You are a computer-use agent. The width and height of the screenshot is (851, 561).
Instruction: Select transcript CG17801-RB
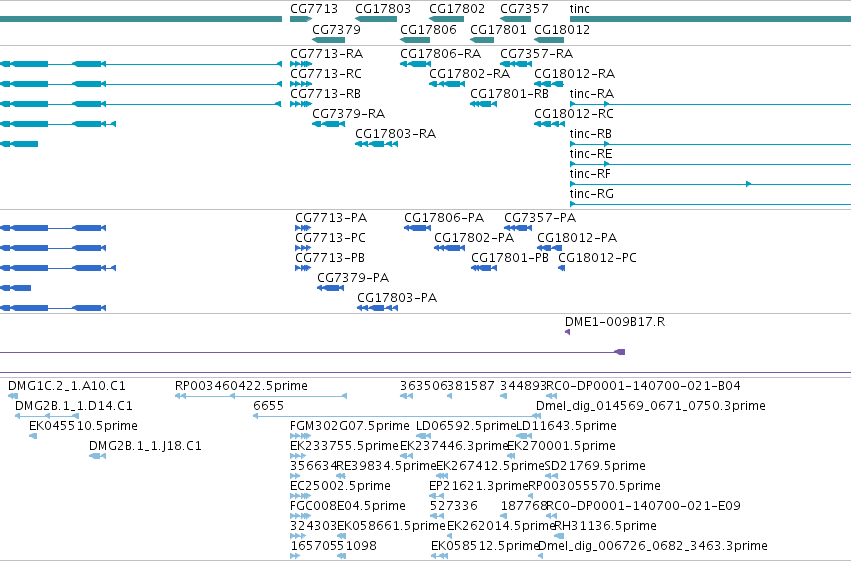coord(509,94)
